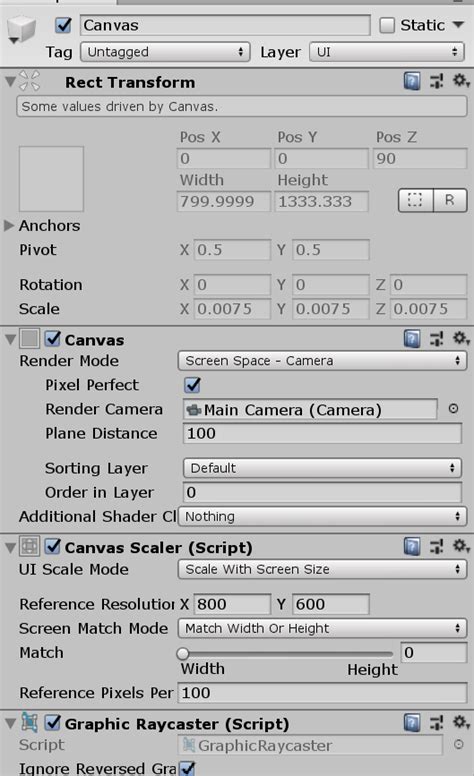This screenshot has width=474, height=776.
Task: Click the GameObject cube icon
Action: point(21,28)
